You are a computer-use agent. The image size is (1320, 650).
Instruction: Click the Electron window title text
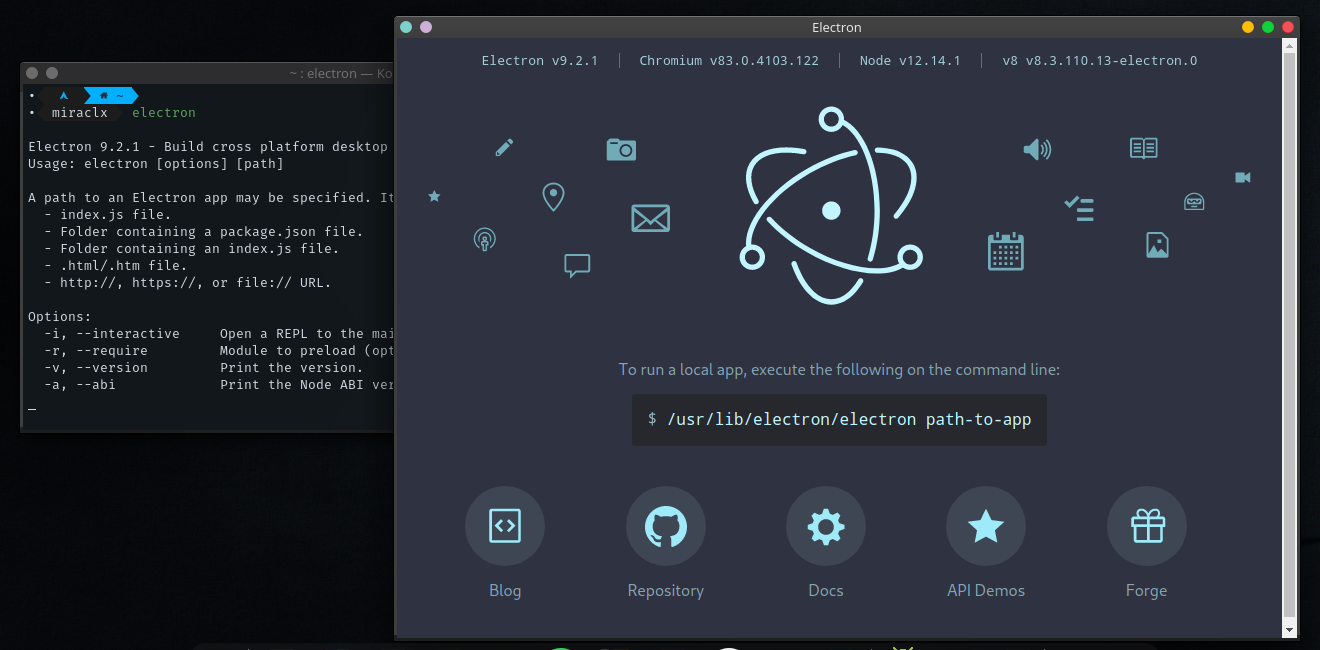coord(837,27)
